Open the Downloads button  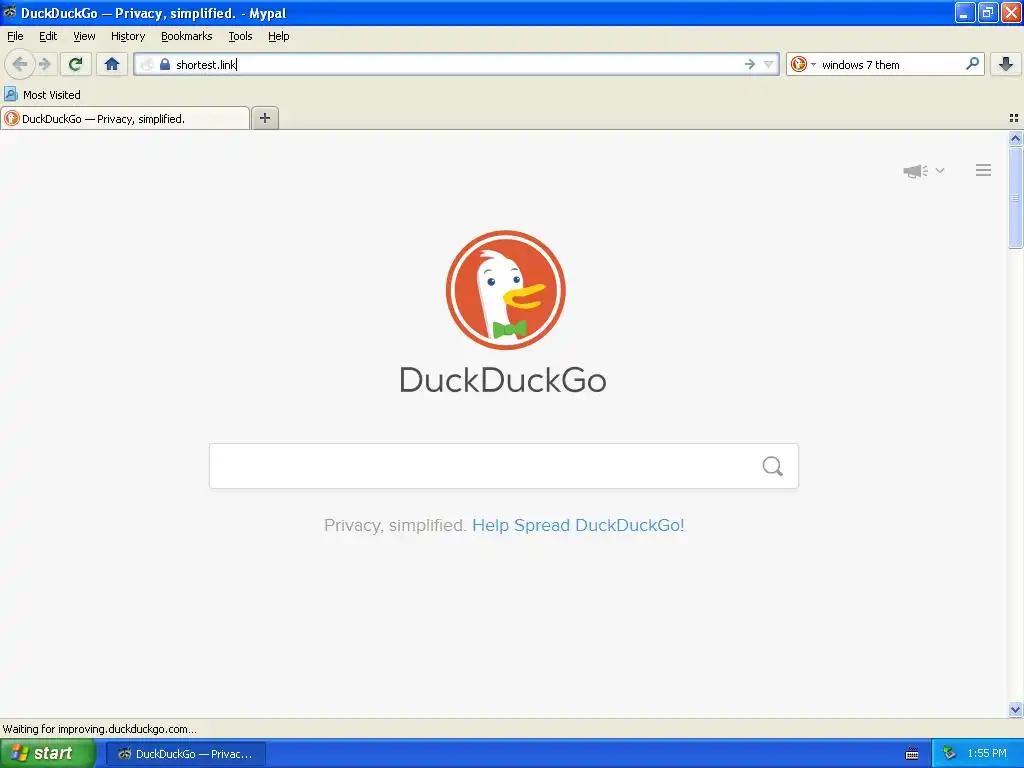coord(1006,64)
